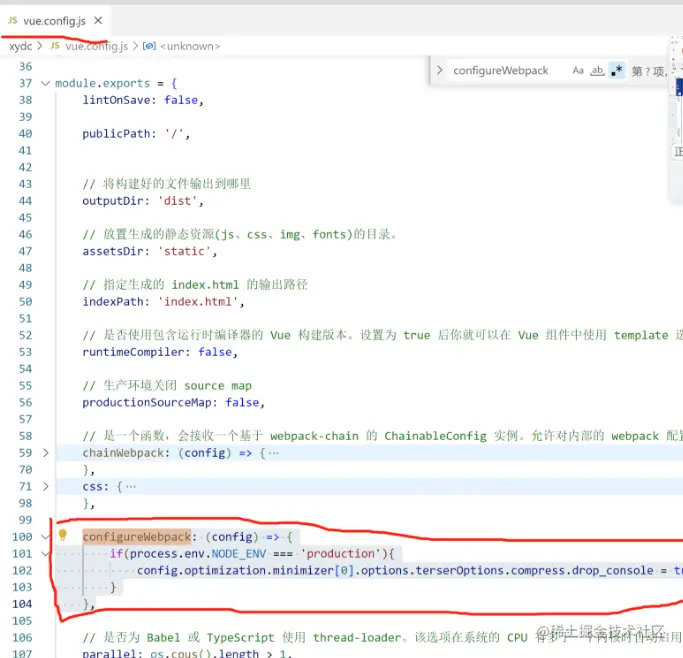Click line number 100 in gutter

point(22,537)
